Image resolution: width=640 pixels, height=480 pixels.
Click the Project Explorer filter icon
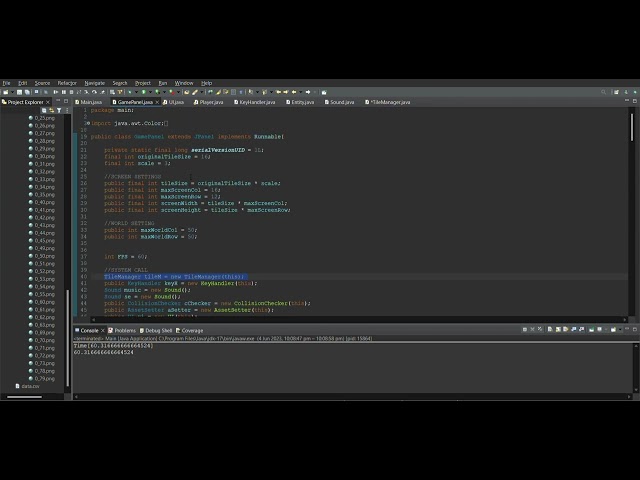click(59, 110)
